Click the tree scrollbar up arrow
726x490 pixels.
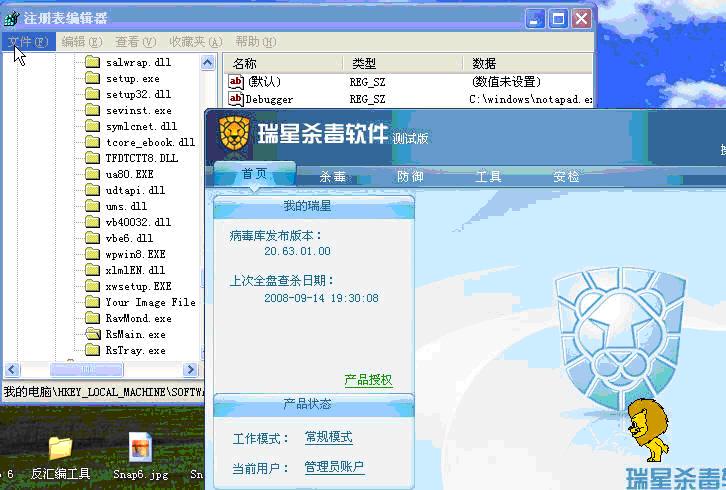208,63
